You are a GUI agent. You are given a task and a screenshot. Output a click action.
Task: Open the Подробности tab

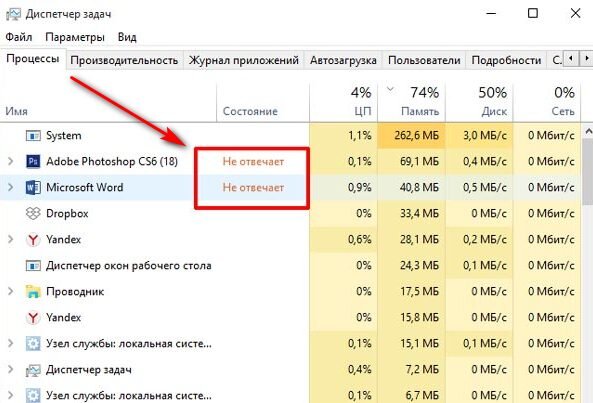(x=506, y=60)
